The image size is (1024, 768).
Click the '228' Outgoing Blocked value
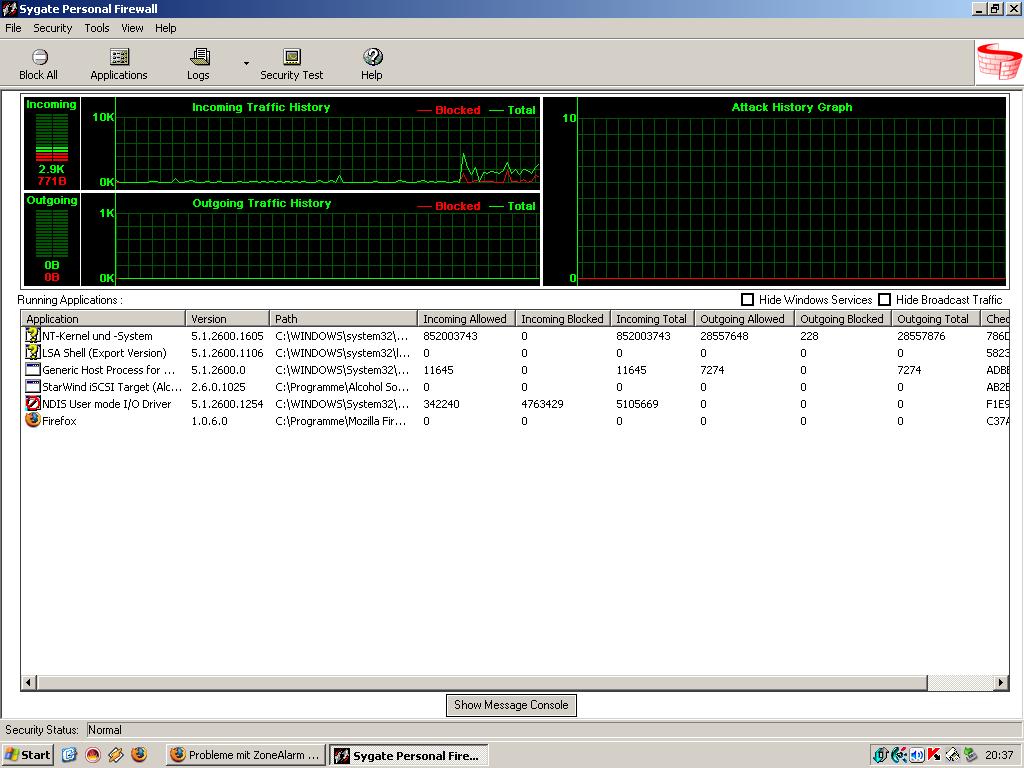tap(809, 336)
